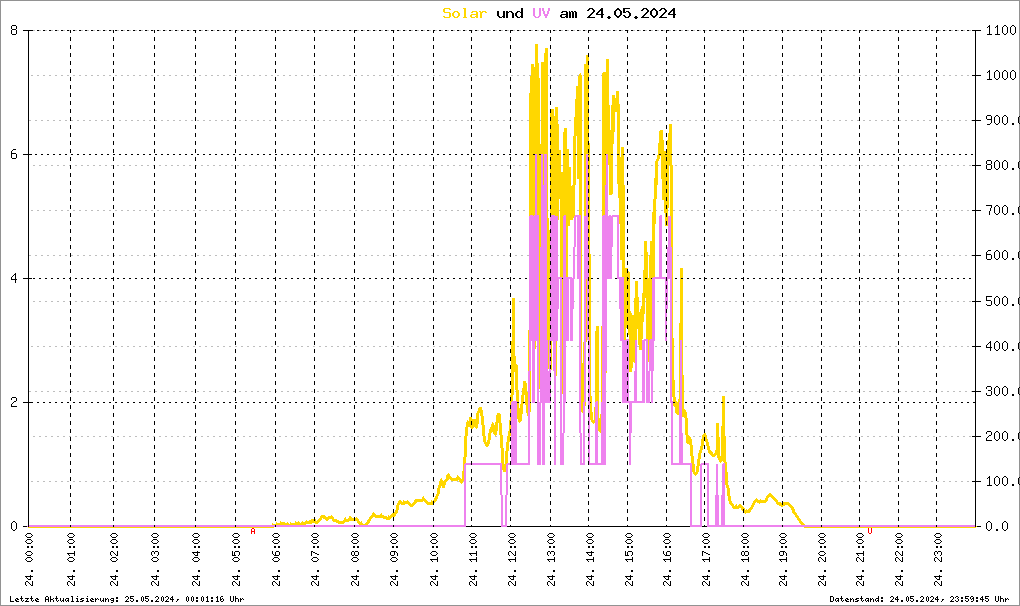
Task: Click the time label "24. 03:00"
Action: pos(155,560)
